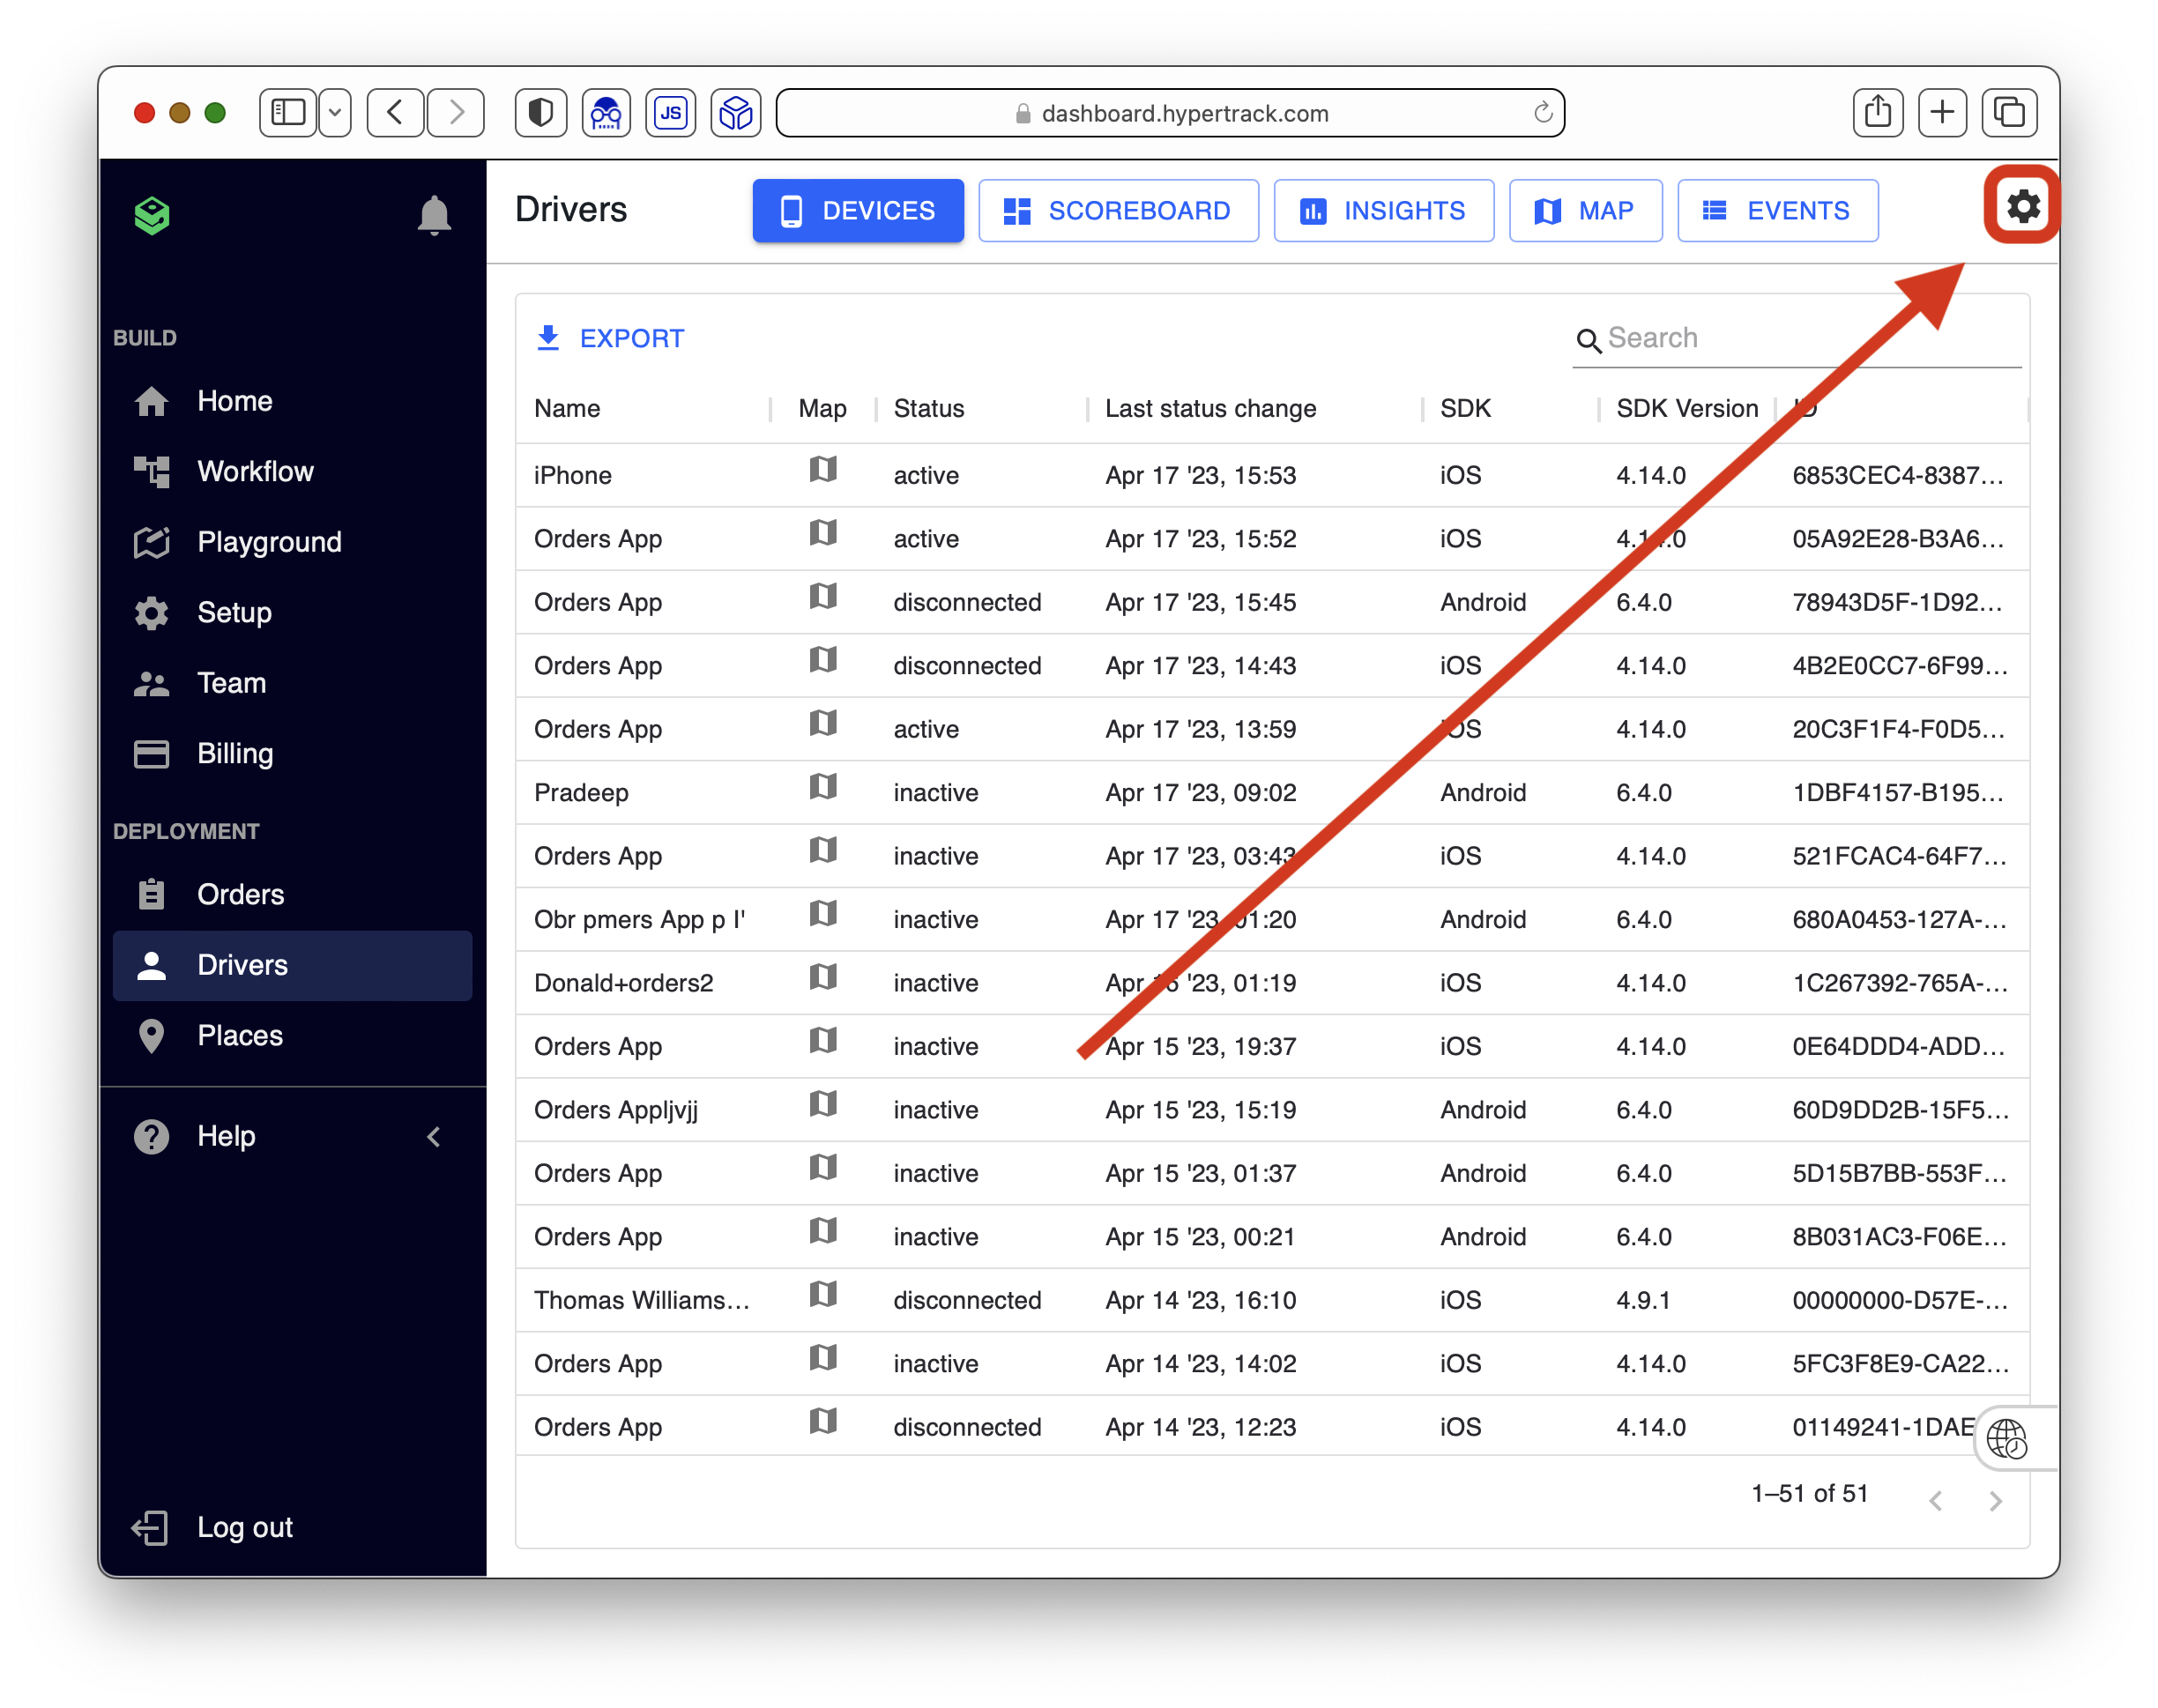
Task: Open Workflow in the sidebar
Action: coord(292,471)
